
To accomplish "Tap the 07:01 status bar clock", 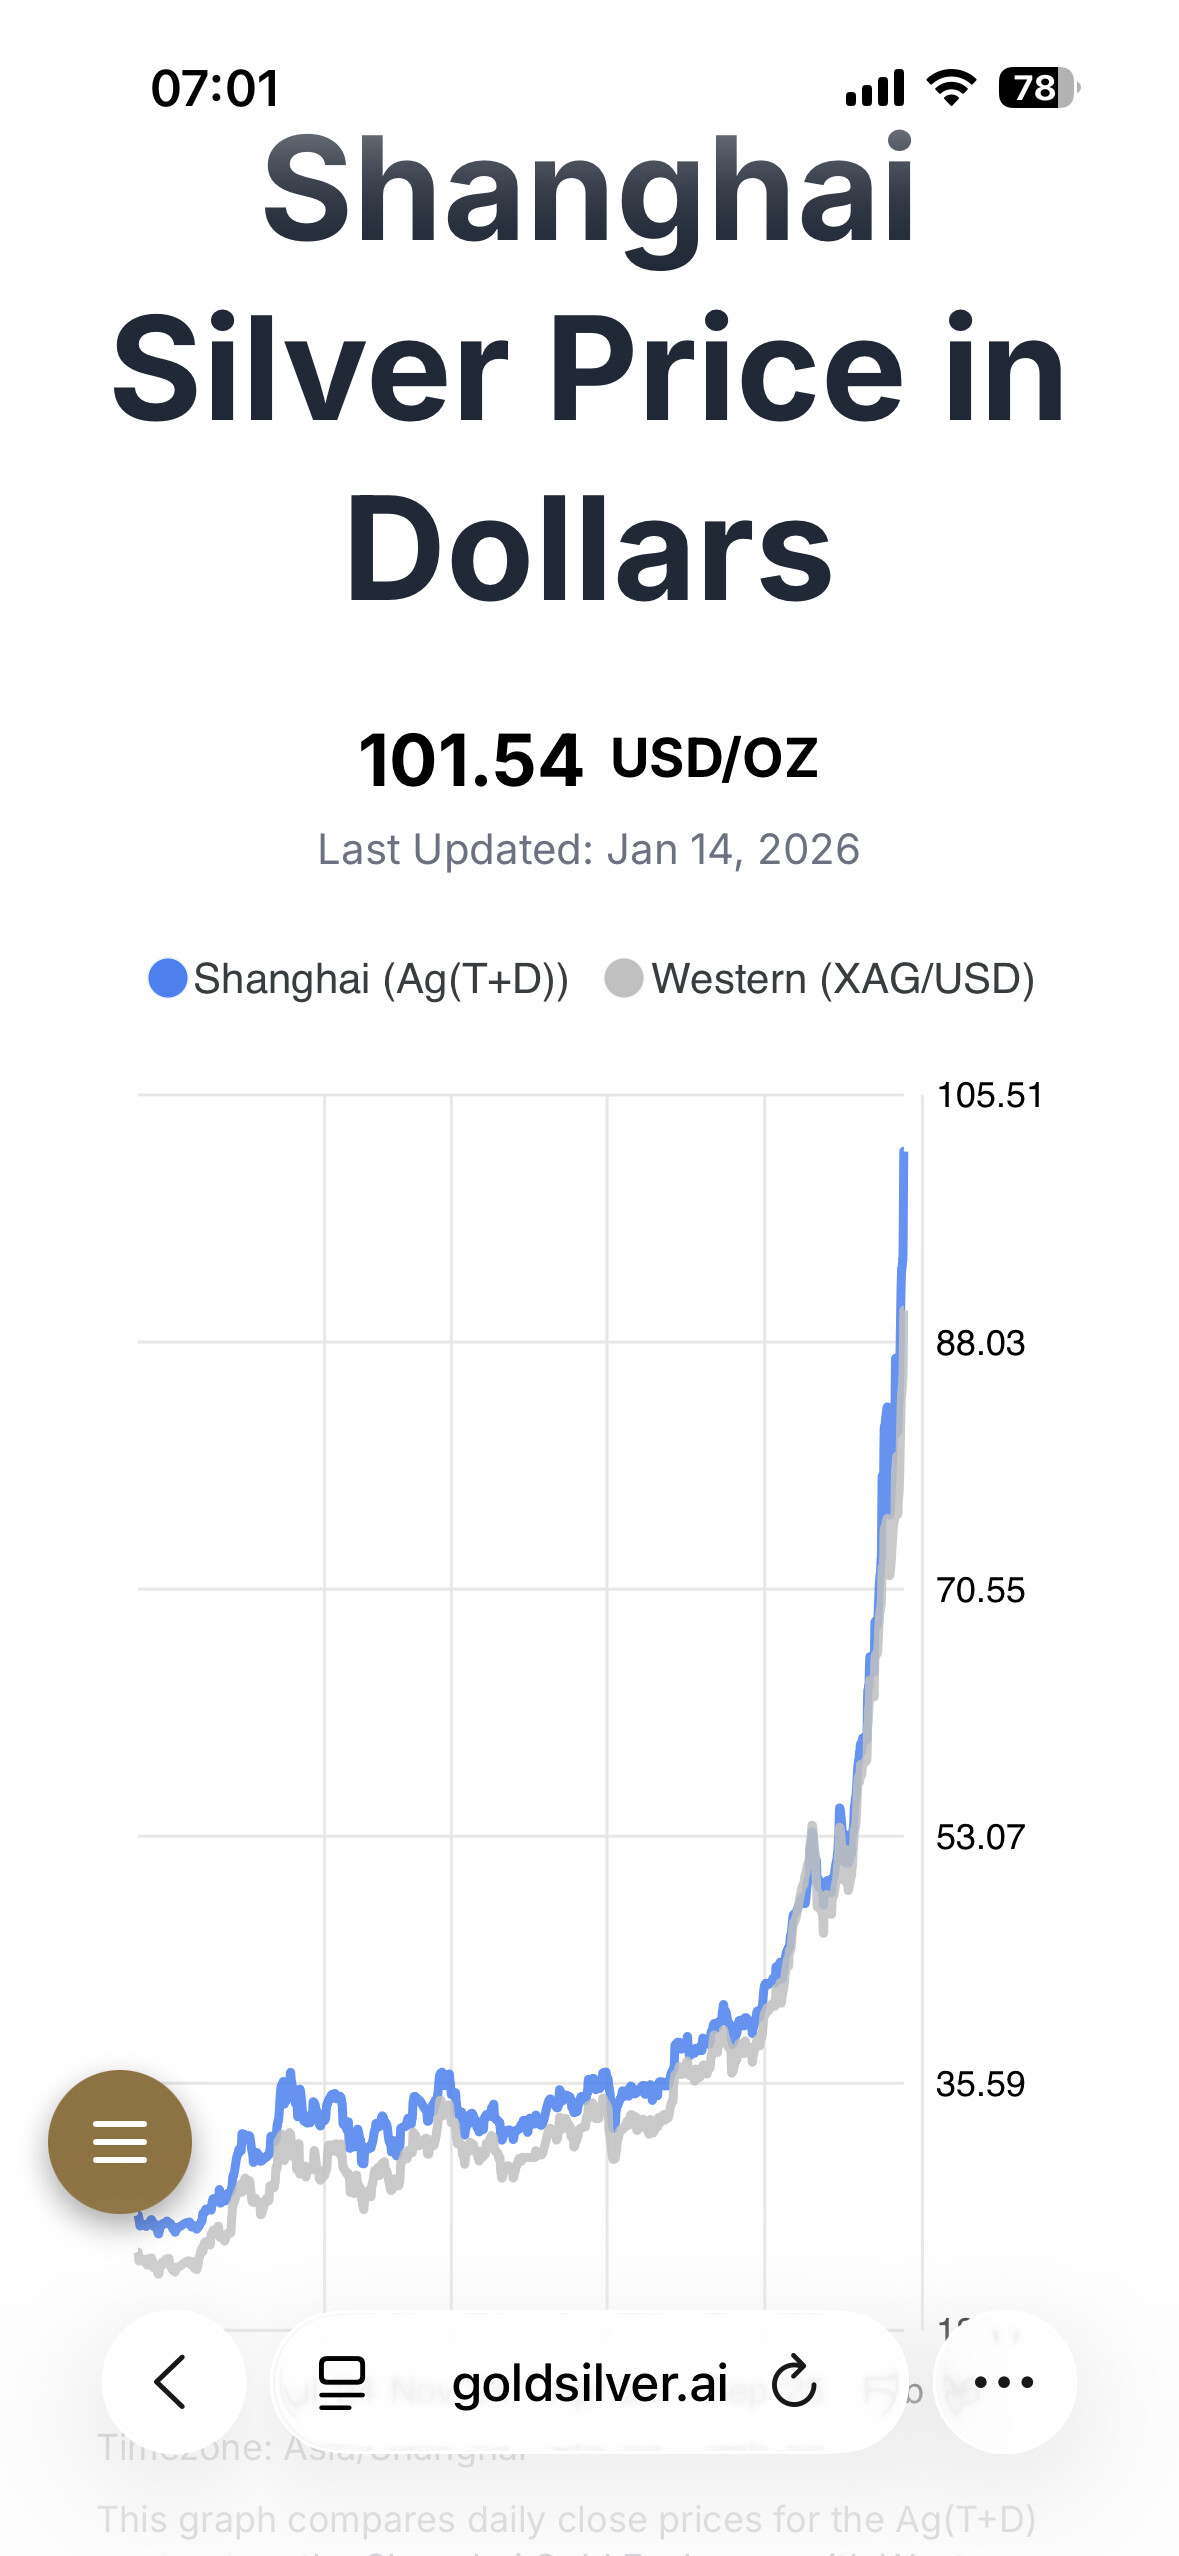I will click(215, 88).
